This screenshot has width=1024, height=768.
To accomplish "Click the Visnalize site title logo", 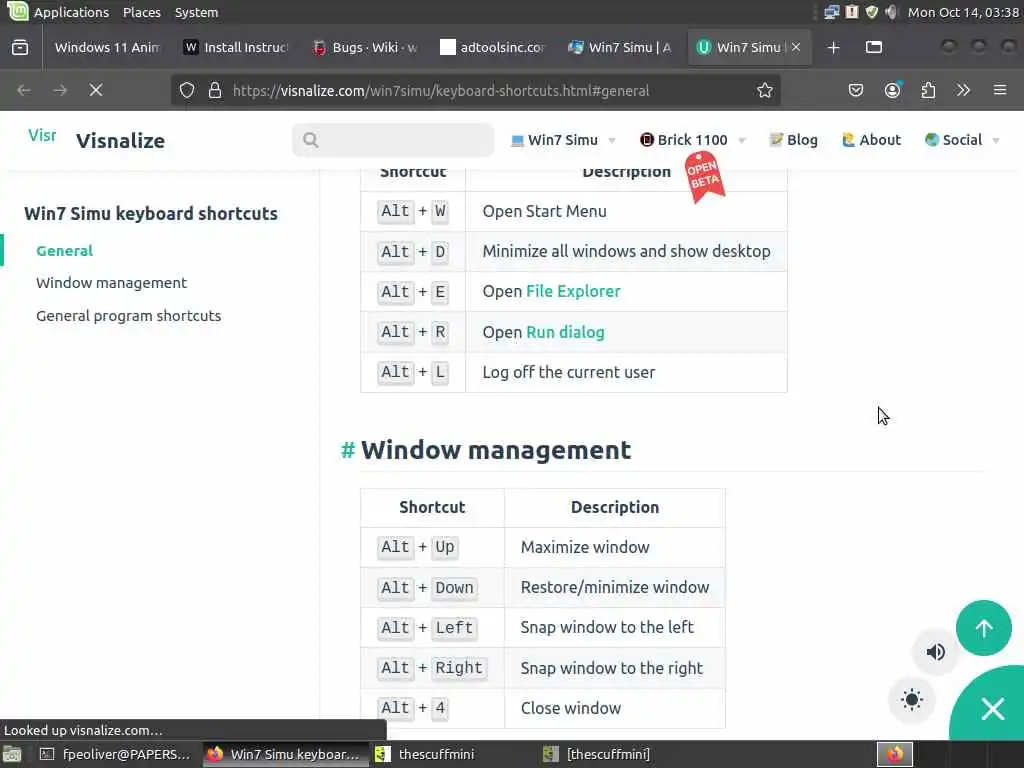I will point(120,140).
